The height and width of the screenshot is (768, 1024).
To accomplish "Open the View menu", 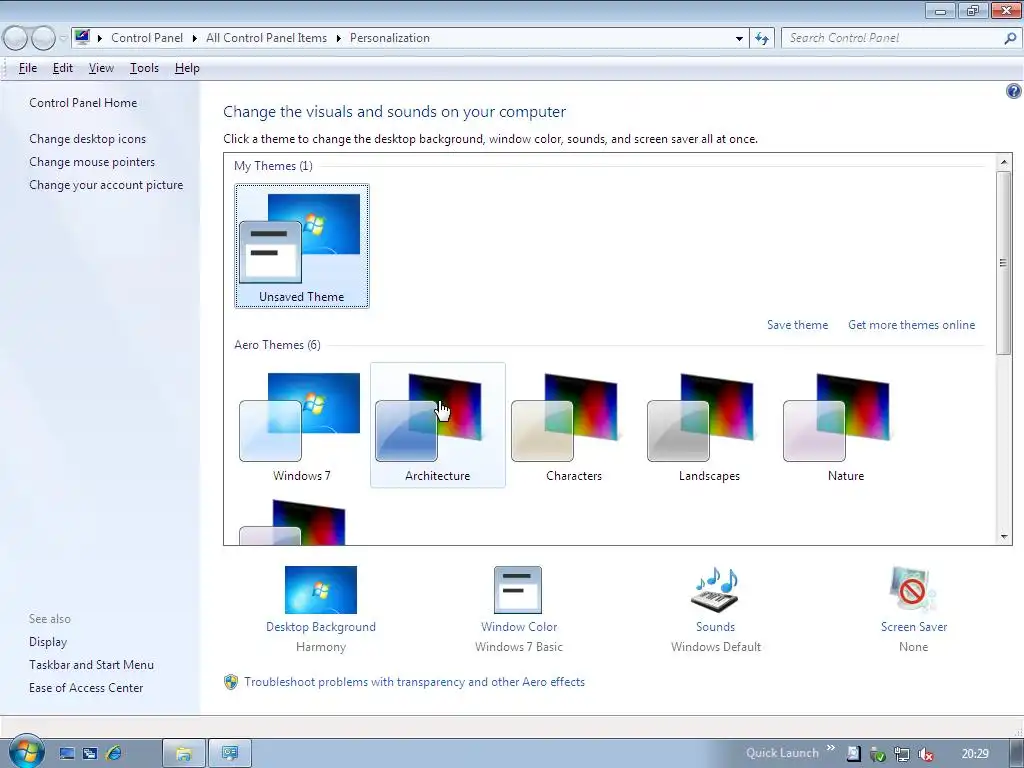I will (x=101, y=68).
